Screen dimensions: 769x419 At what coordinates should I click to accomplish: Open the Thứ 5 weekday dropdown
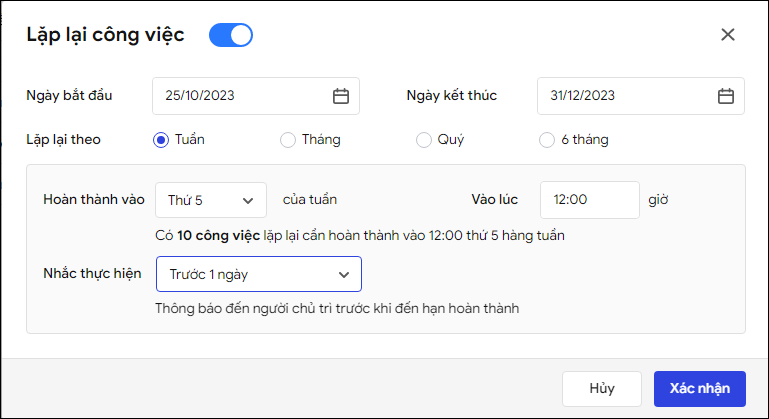[x=211, y=200]
